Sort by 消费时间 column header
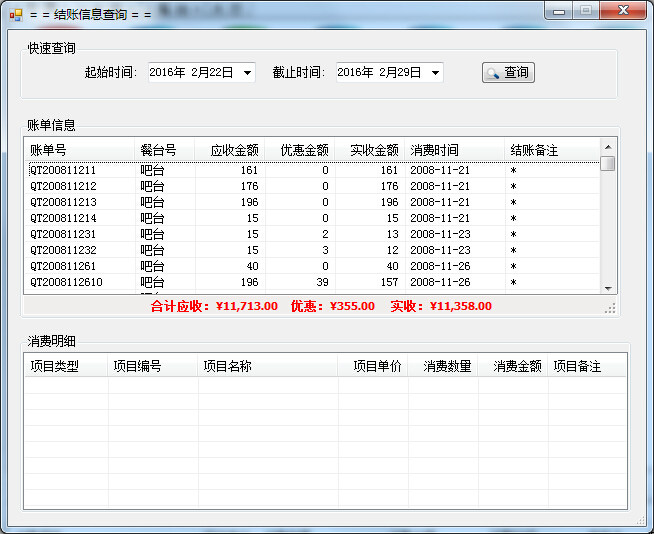The image size is (654, 534). point(455,150)
